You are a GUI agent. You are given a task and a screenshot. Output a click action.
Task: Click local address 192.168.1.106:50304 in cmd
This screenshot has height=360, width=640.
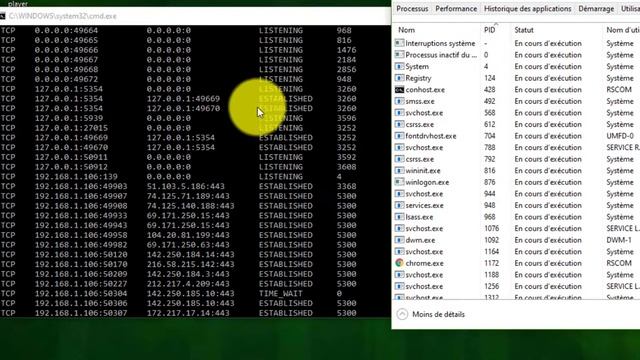tap(81, 293)
